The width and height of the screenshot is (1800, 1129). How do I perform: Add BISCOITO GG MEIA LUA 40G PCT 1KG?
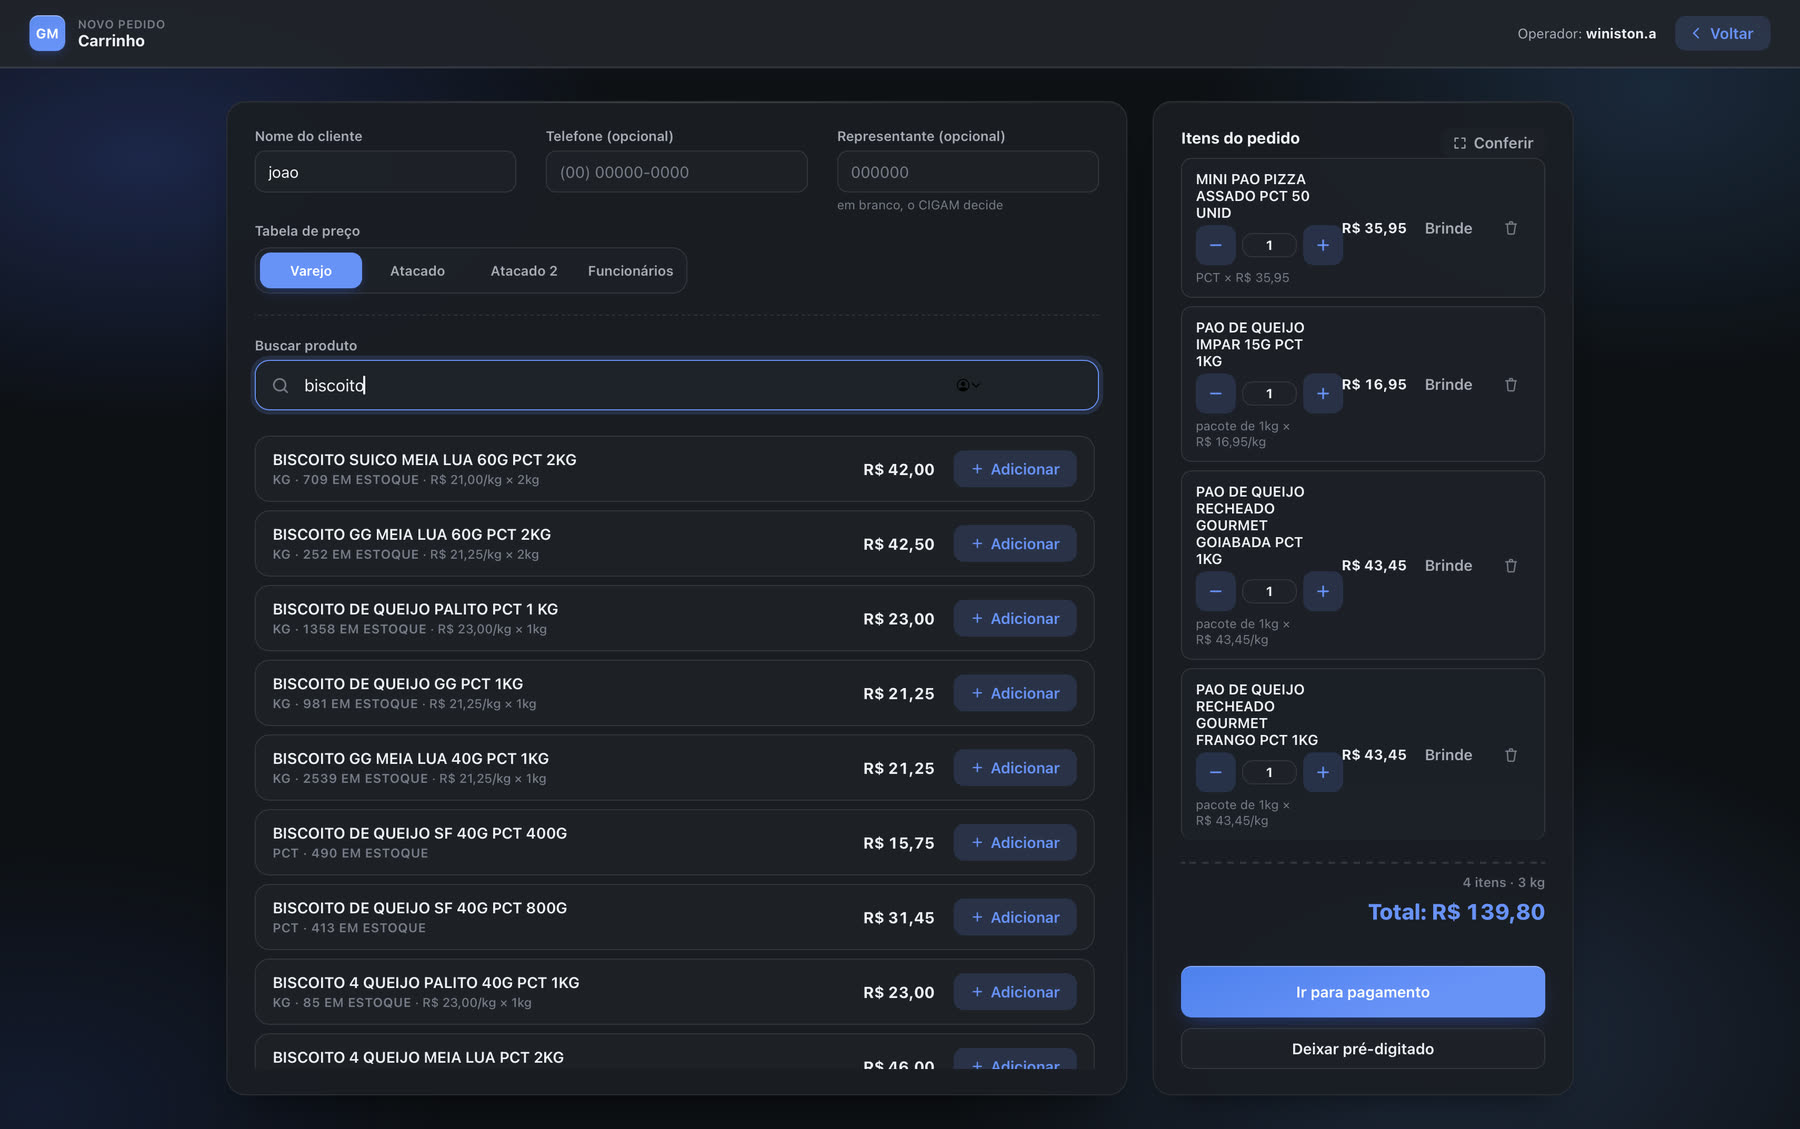pos(1015,768)
